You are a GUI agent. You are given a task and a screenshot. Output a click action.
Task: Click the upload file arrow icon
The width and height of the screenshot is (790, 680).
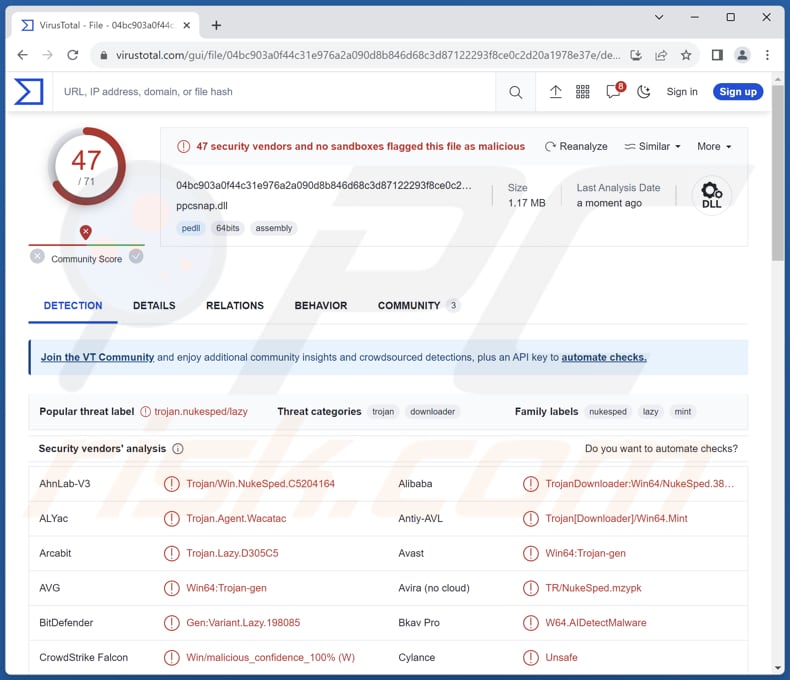[555, 92]
